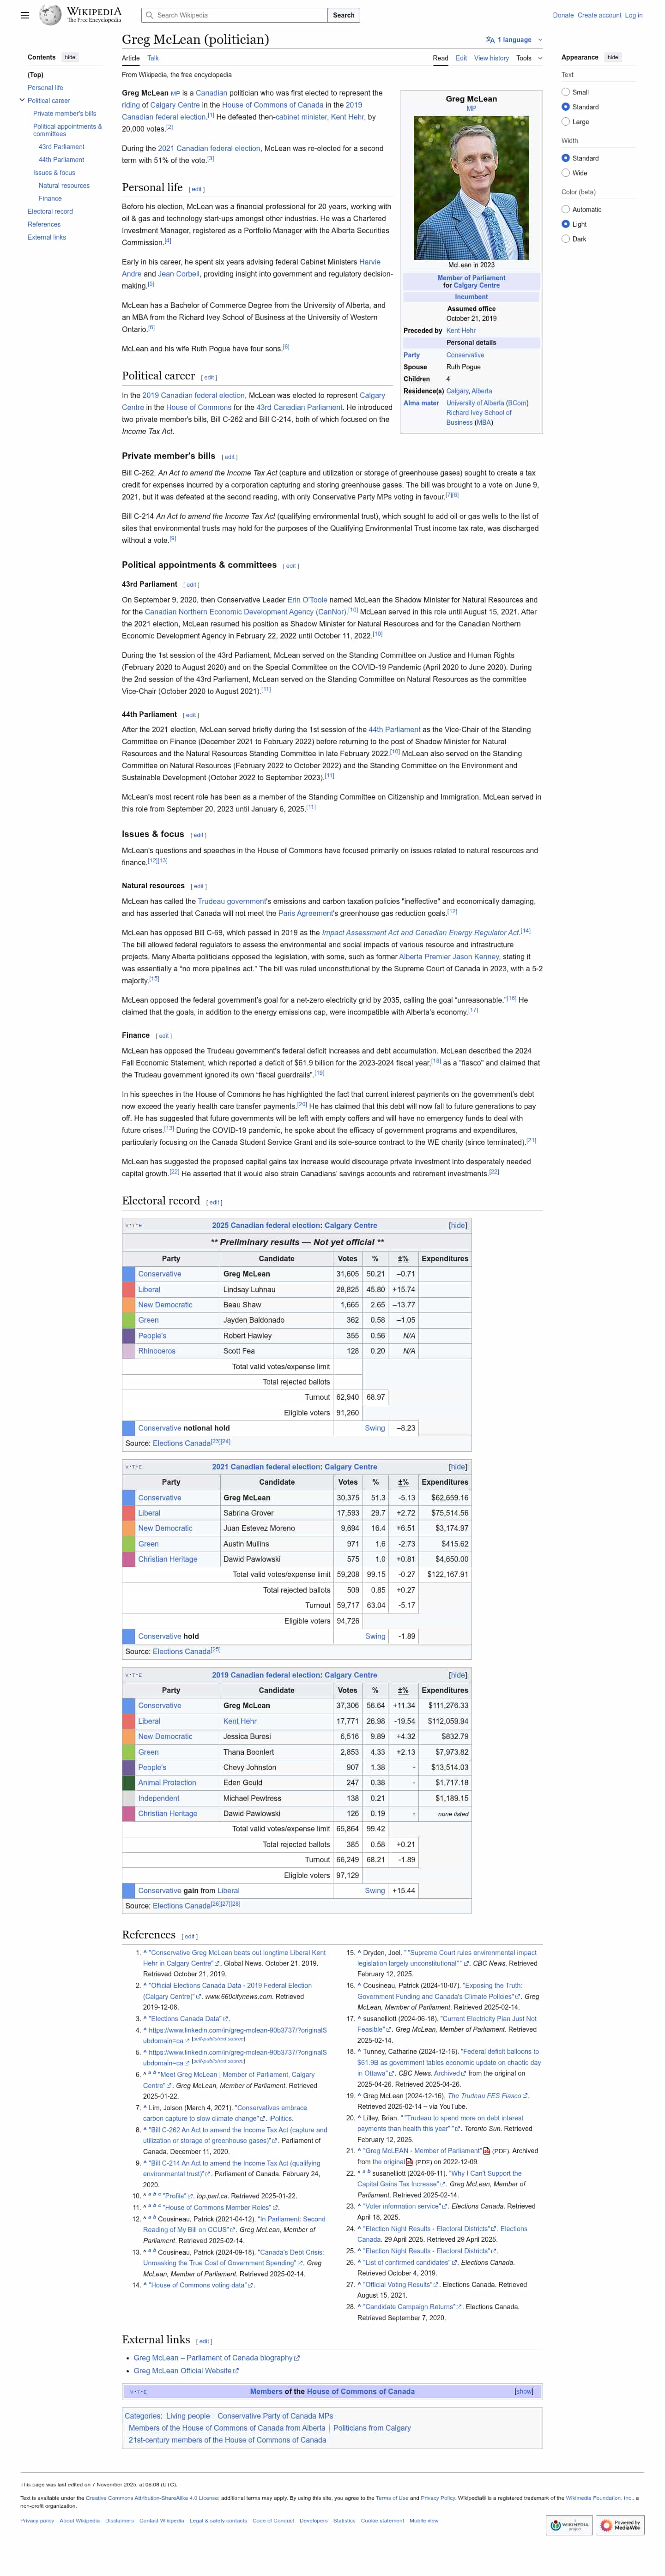Collapse Political career in the contents sidebar
This screenshot has height=2576, width=665.
click(x=22, y=100)
